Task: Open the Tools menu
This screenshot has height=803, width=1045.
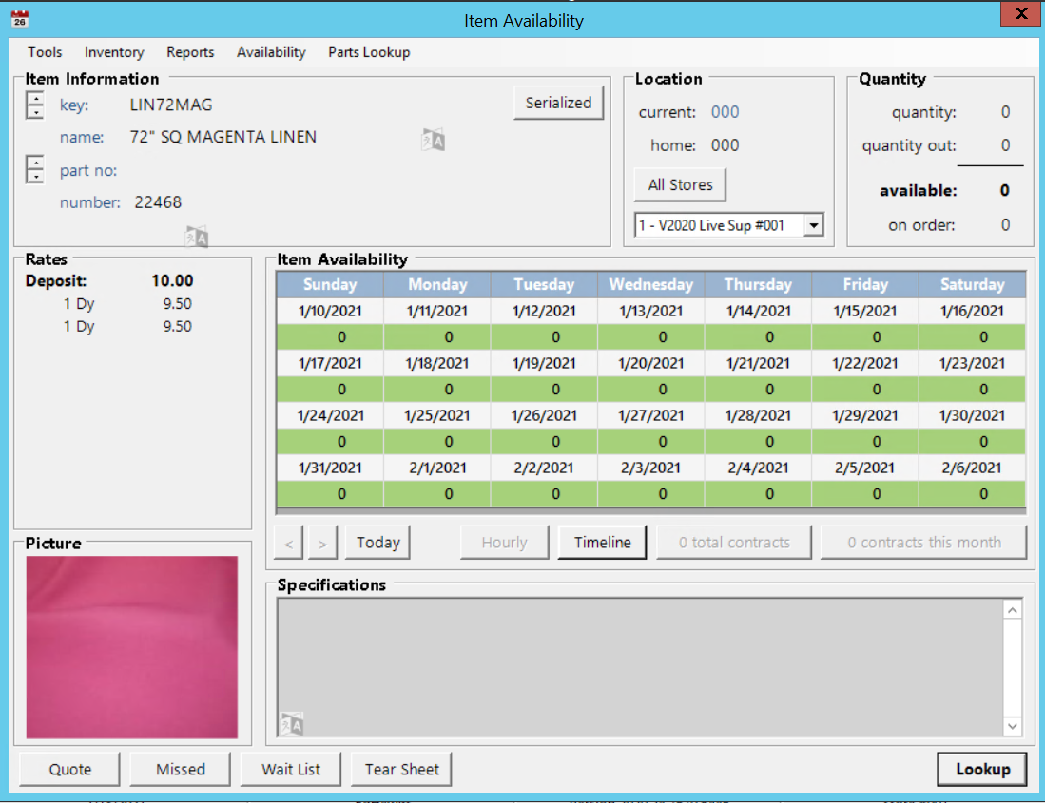Action: (45, 52)
